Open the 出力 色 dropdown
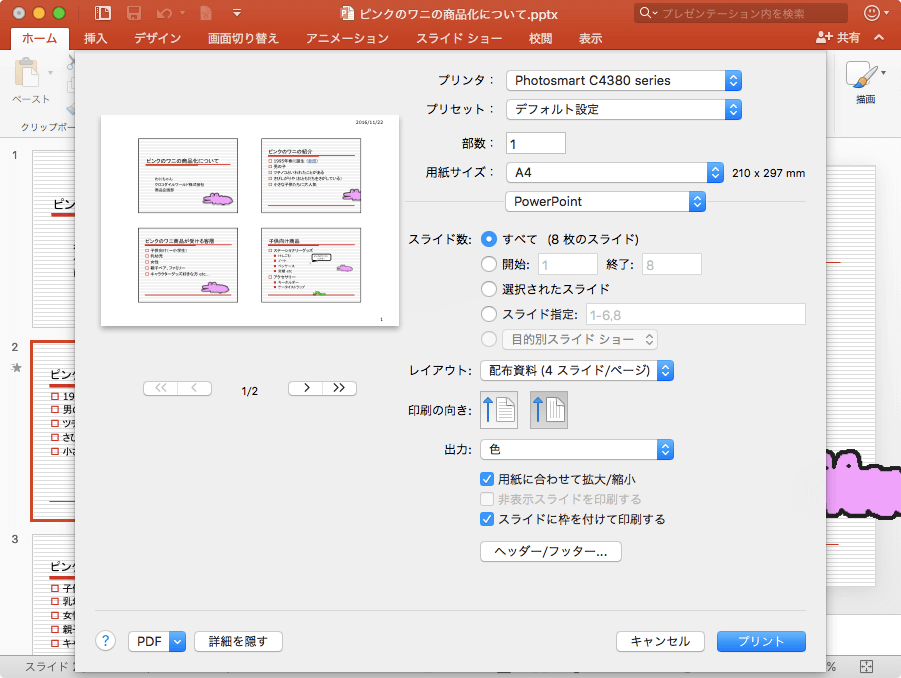The width and height of the screenshot is (901, 678). 577,449
